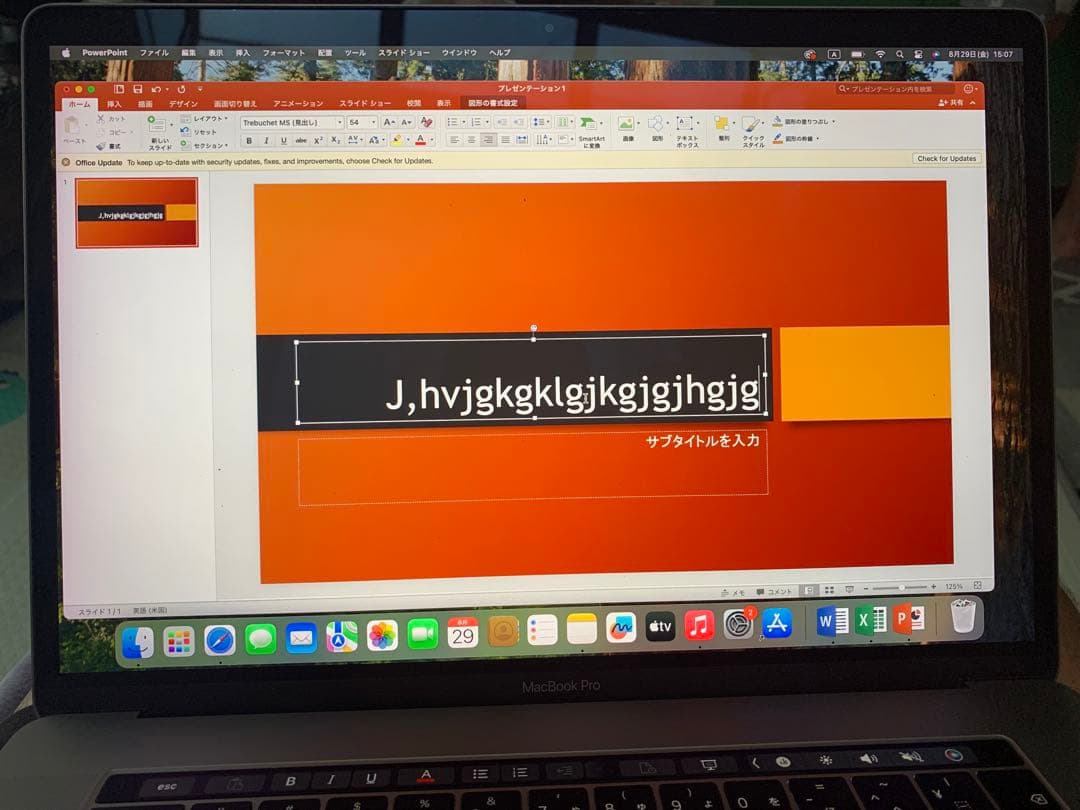1080x810 pixels.
Task: Click the Clear Formatting icon
Action: click(x=427, y=122)
